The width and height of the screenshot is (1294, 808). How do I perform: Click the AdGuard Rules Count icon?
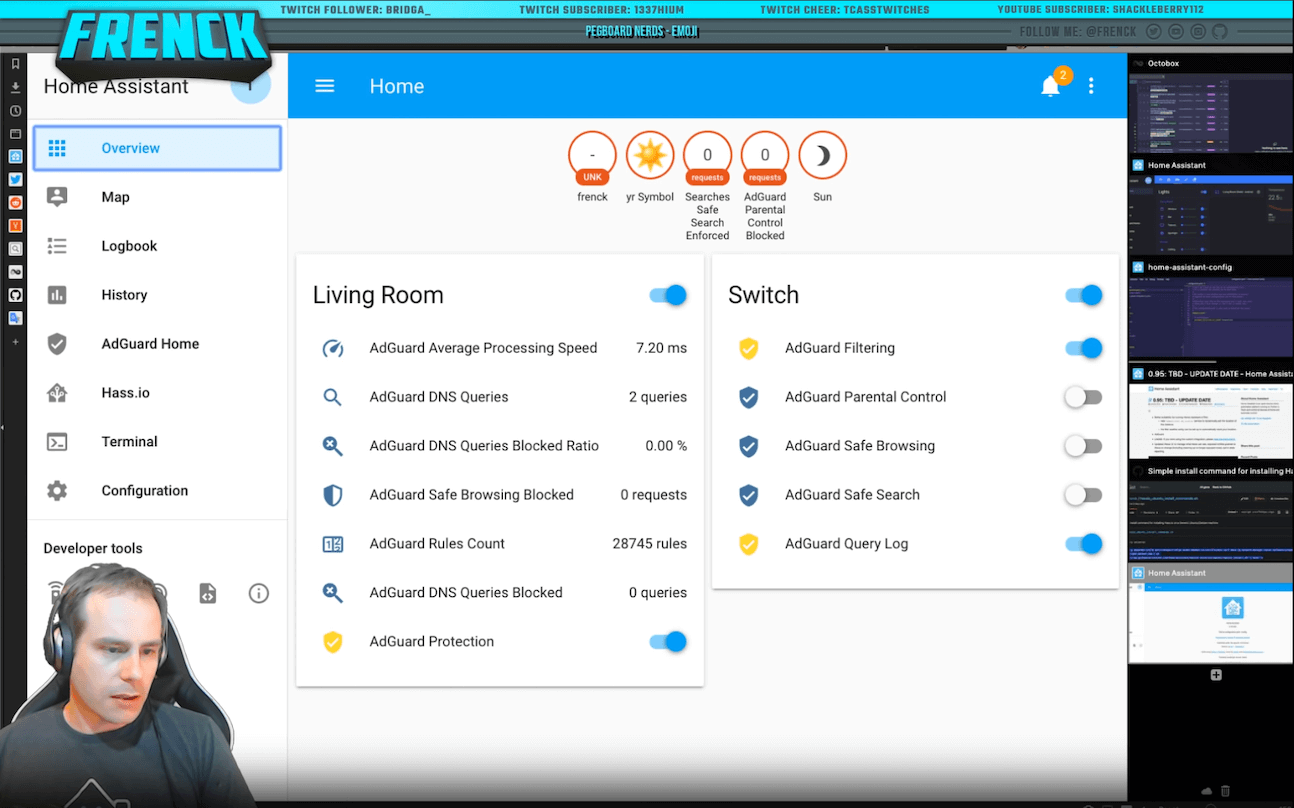[x=333, y=544]
